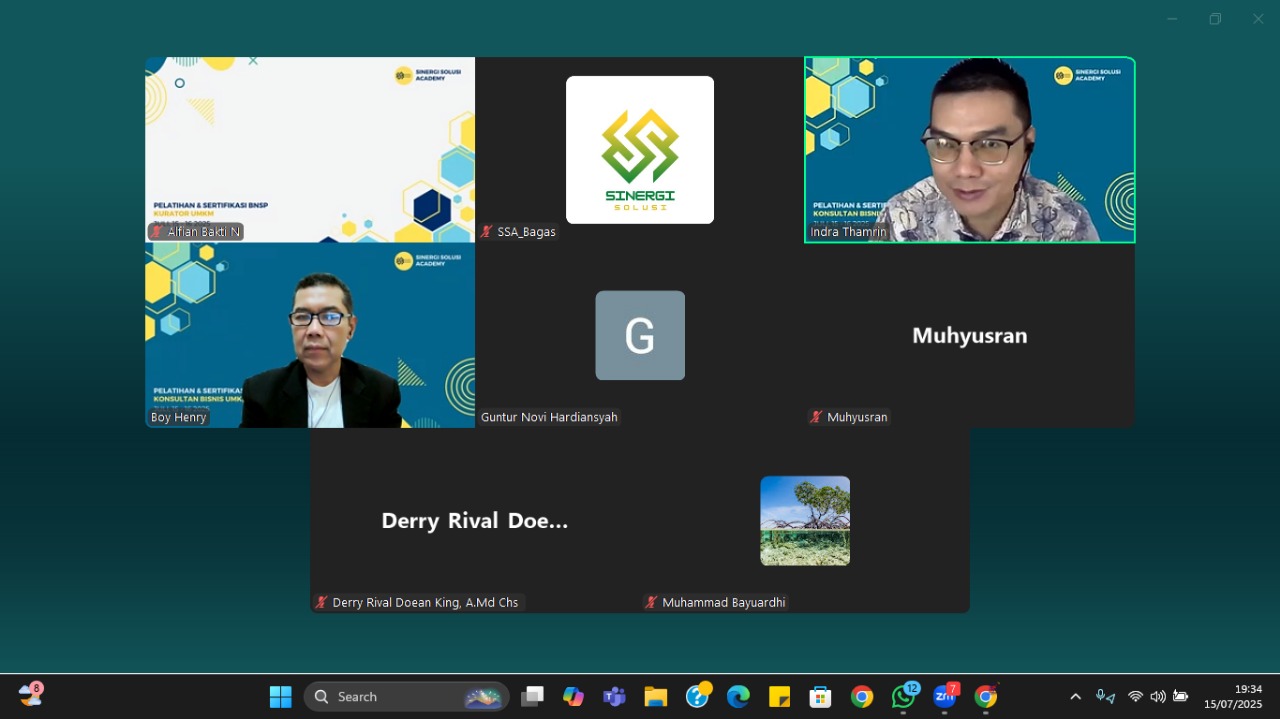The image size is (1280, 719).
Task: Expand the hidden system tray icons
Action: click(x=1076, y=697)
